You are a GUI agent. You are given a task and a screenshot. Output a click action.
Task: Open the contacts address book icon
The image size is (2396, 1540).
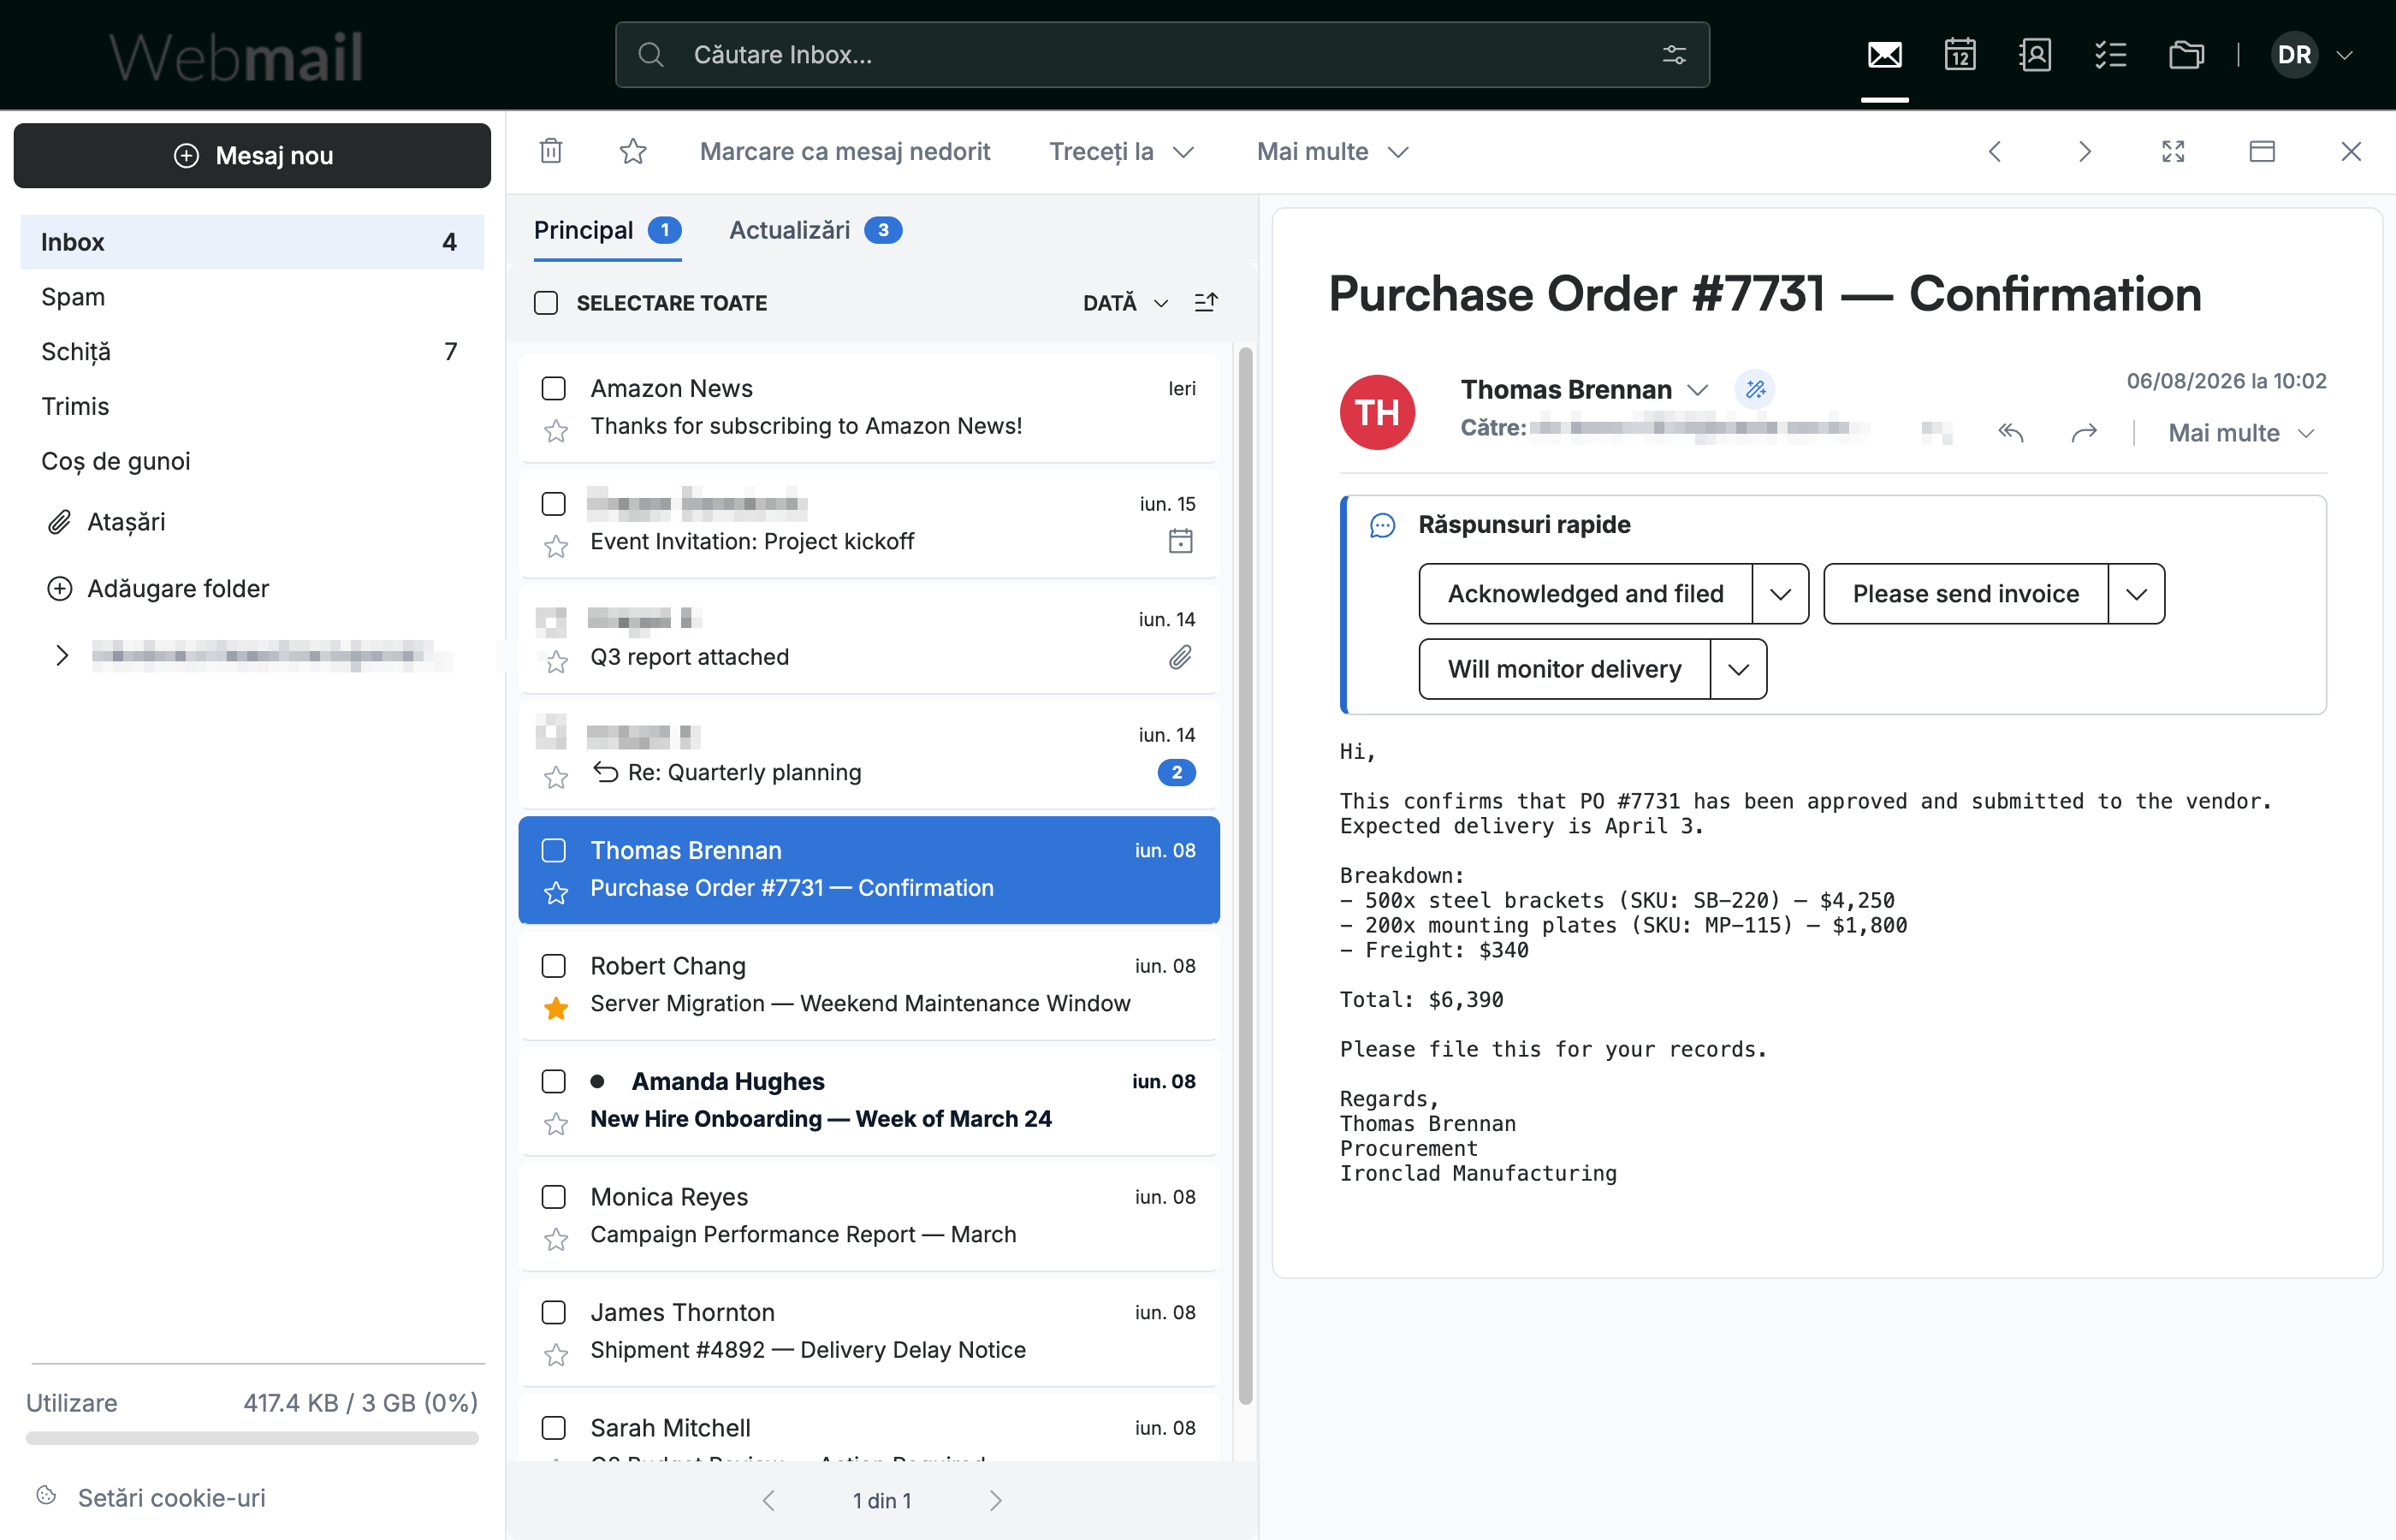coord(2035,54)
